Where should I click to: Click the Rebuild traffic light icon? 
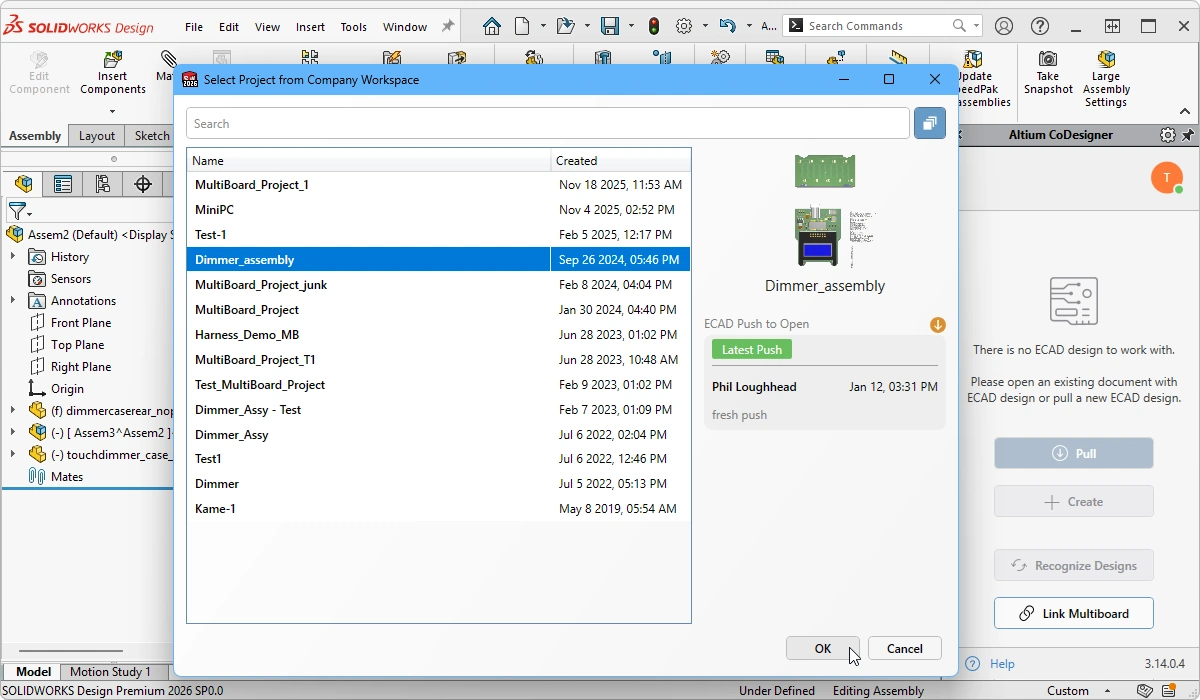[x=654, y=26]
